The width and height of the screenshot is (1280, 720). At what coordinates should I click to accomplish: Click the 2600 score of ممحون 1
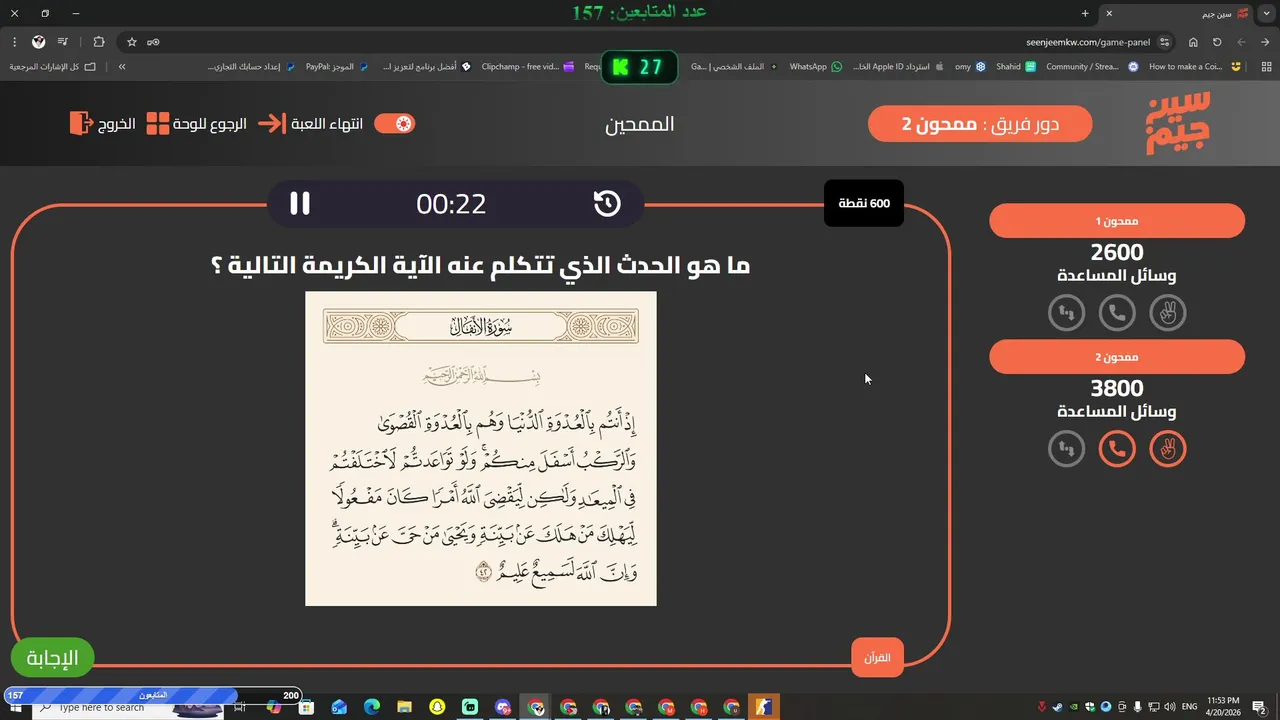tap(1117, 253)
